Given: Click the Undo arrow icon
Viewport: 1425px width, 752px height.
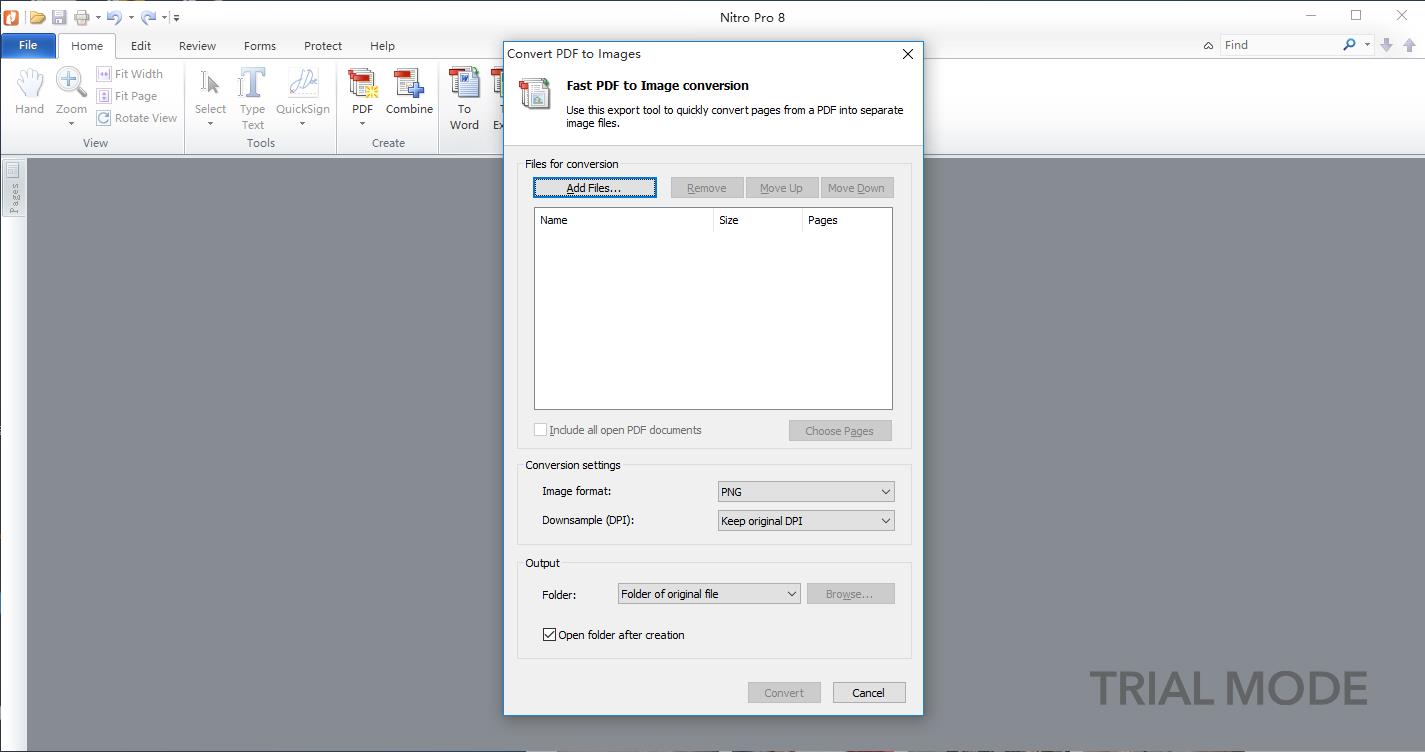Looking at the screenshot, I should (x=114, y=17).
